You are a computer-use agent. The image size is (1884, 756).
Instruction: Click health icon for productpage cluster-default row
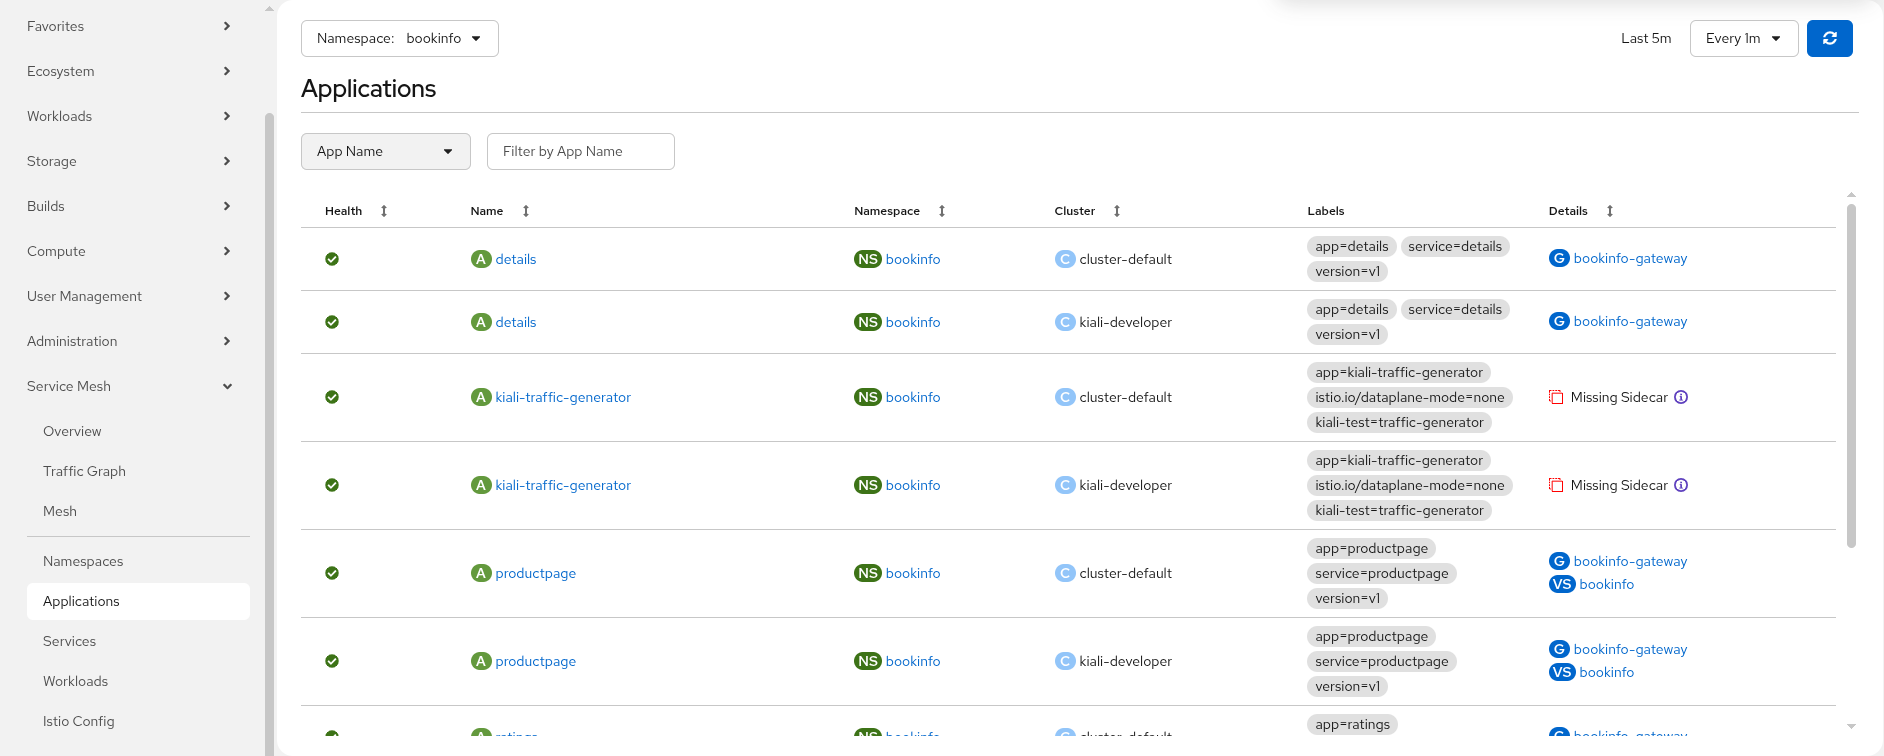coord(332,573)
